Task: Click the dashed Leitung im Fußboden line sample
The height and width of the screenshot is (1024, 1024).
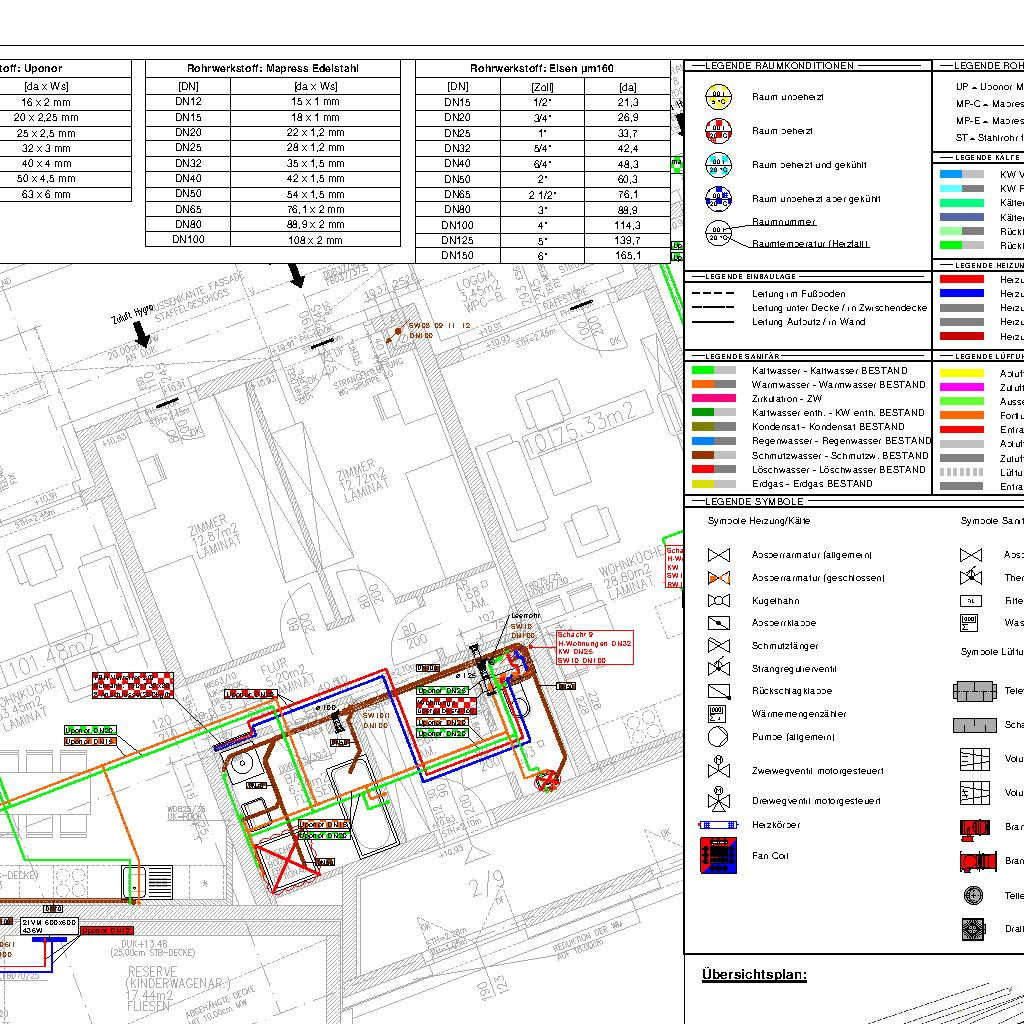Action: tap(712, 294)
